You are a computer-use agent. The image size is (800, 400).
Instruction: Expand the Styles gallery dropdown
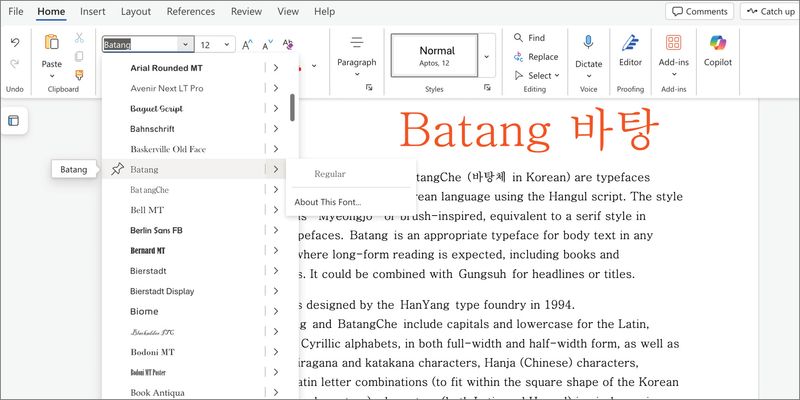click(x=487, y=55)
